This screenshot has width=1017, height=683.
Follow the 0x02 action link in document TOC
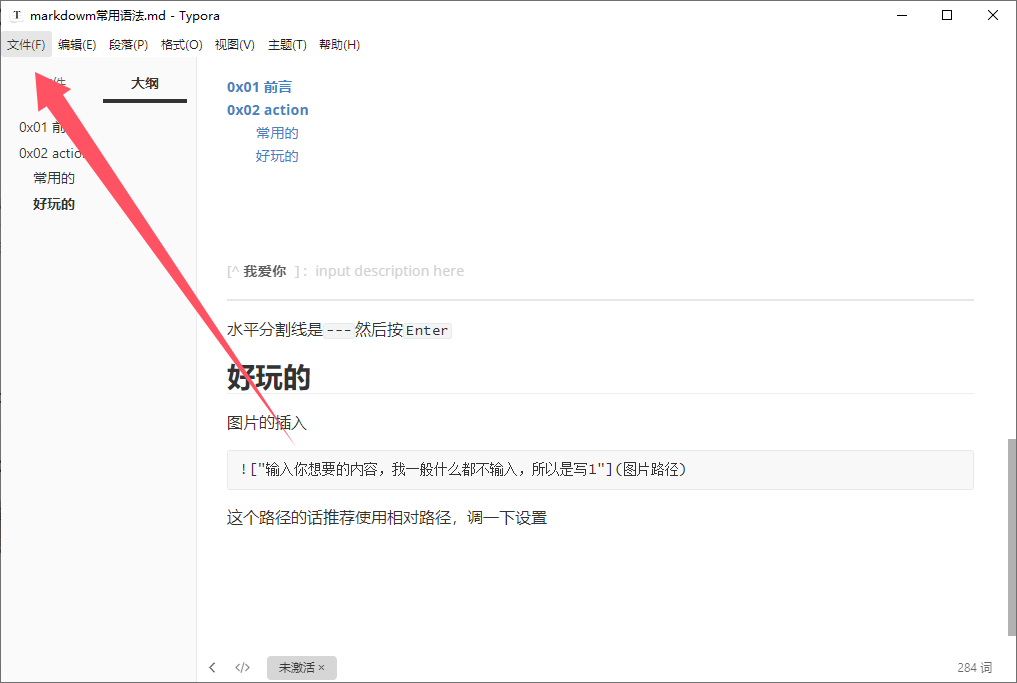[267, 110]
